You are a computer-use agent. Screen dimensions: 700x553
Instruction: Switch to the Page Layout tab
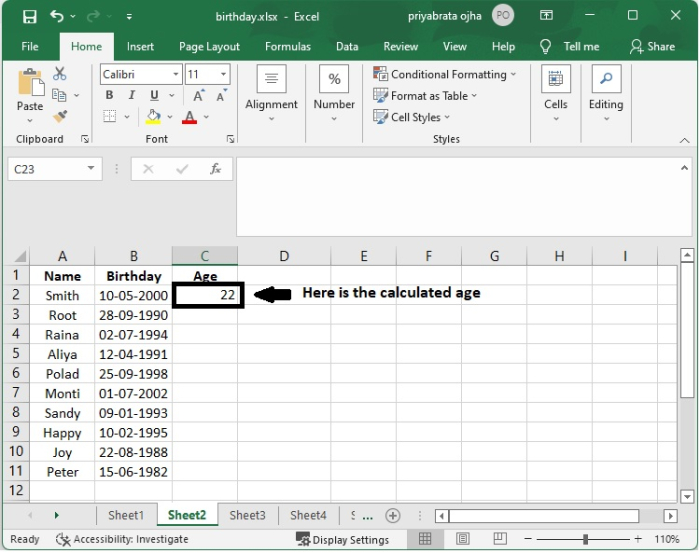[x=209, y=46]
